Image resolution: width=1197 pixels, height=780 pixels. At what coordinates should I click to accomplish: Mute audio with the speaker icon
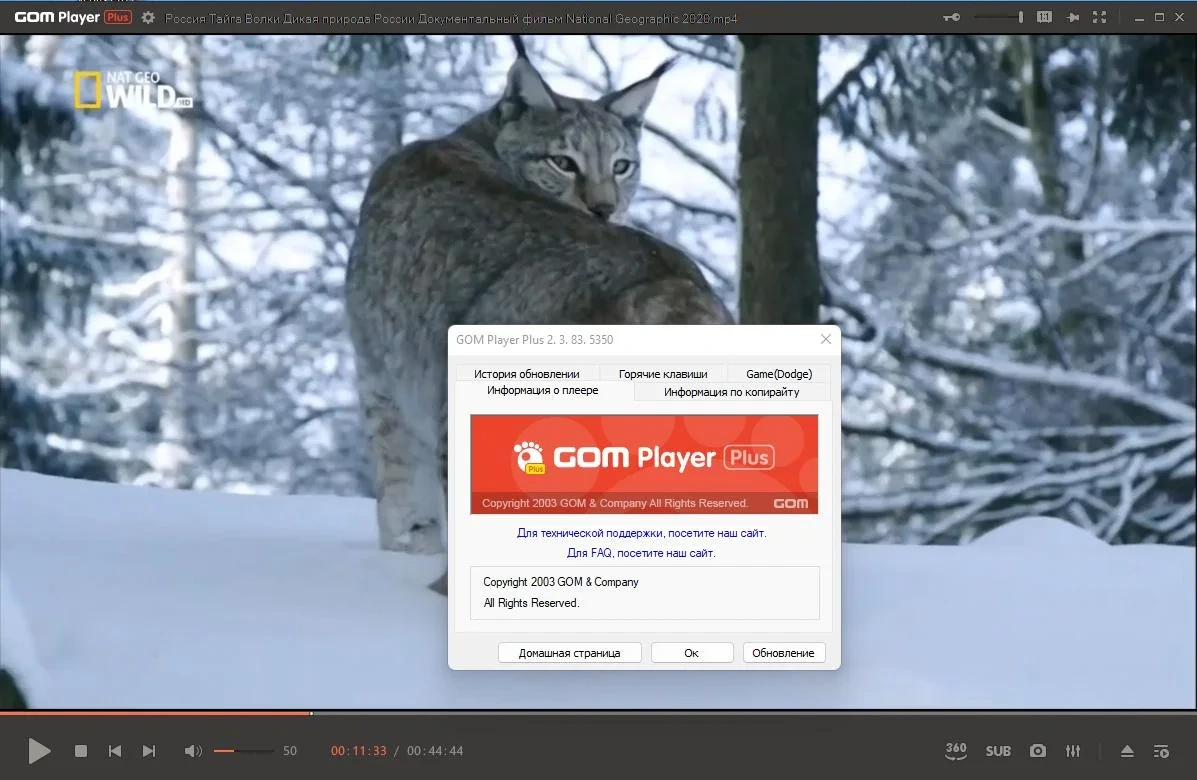(x=193, y=751)
